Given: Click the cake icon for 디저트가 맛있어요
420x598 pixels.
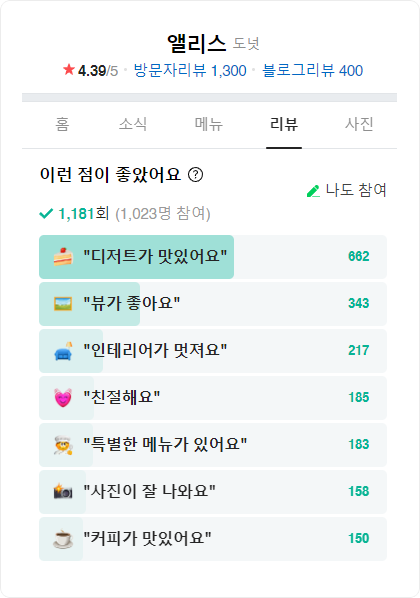Looking at the screenshot, I should click(x=63, y=256).
